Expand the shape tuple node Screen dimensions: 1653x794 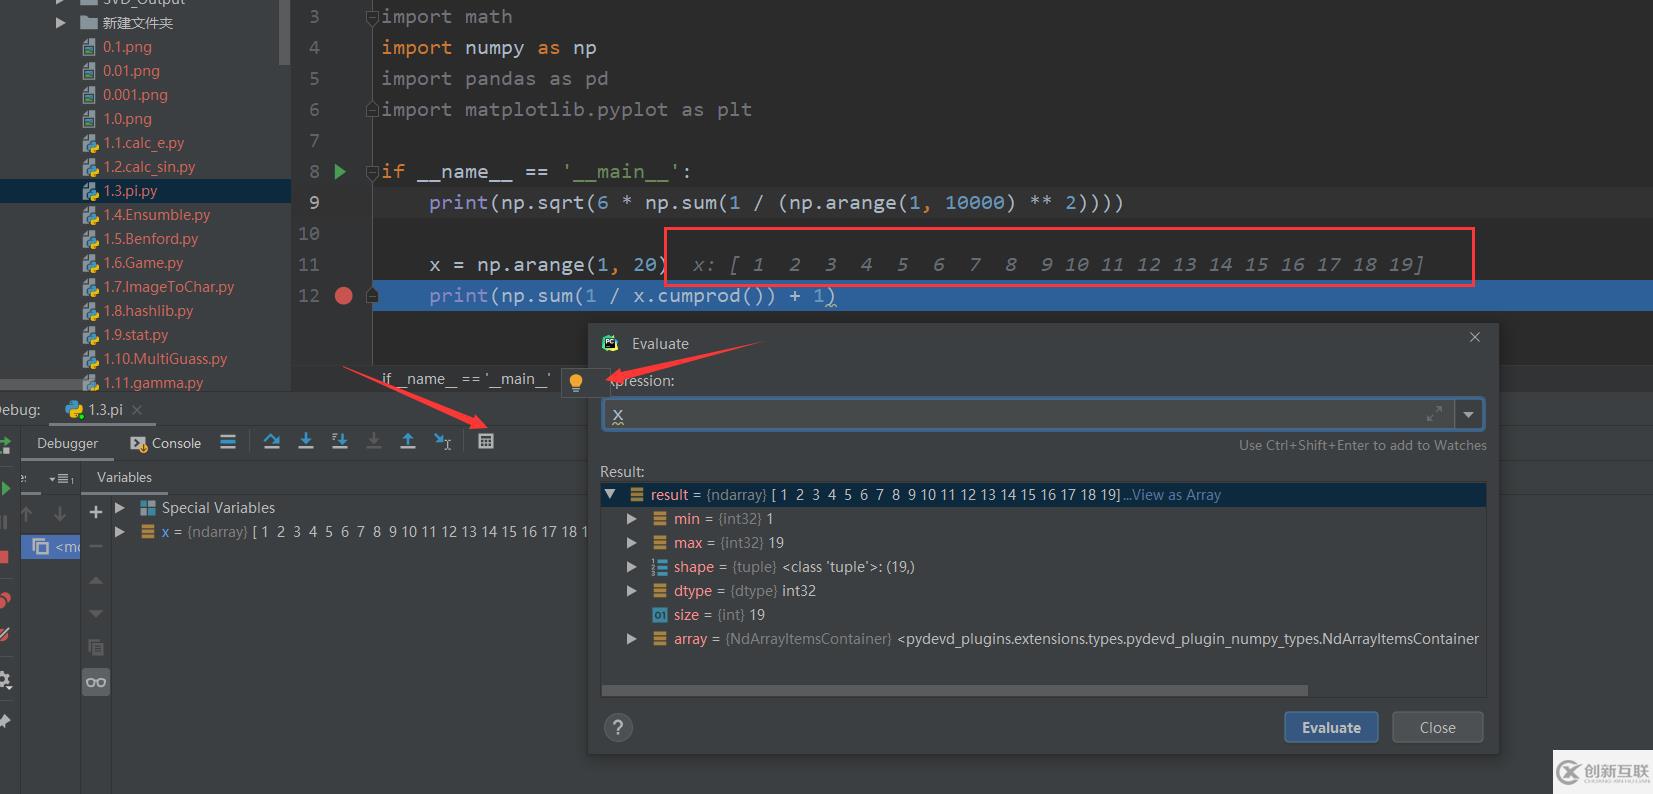point(631,567)
